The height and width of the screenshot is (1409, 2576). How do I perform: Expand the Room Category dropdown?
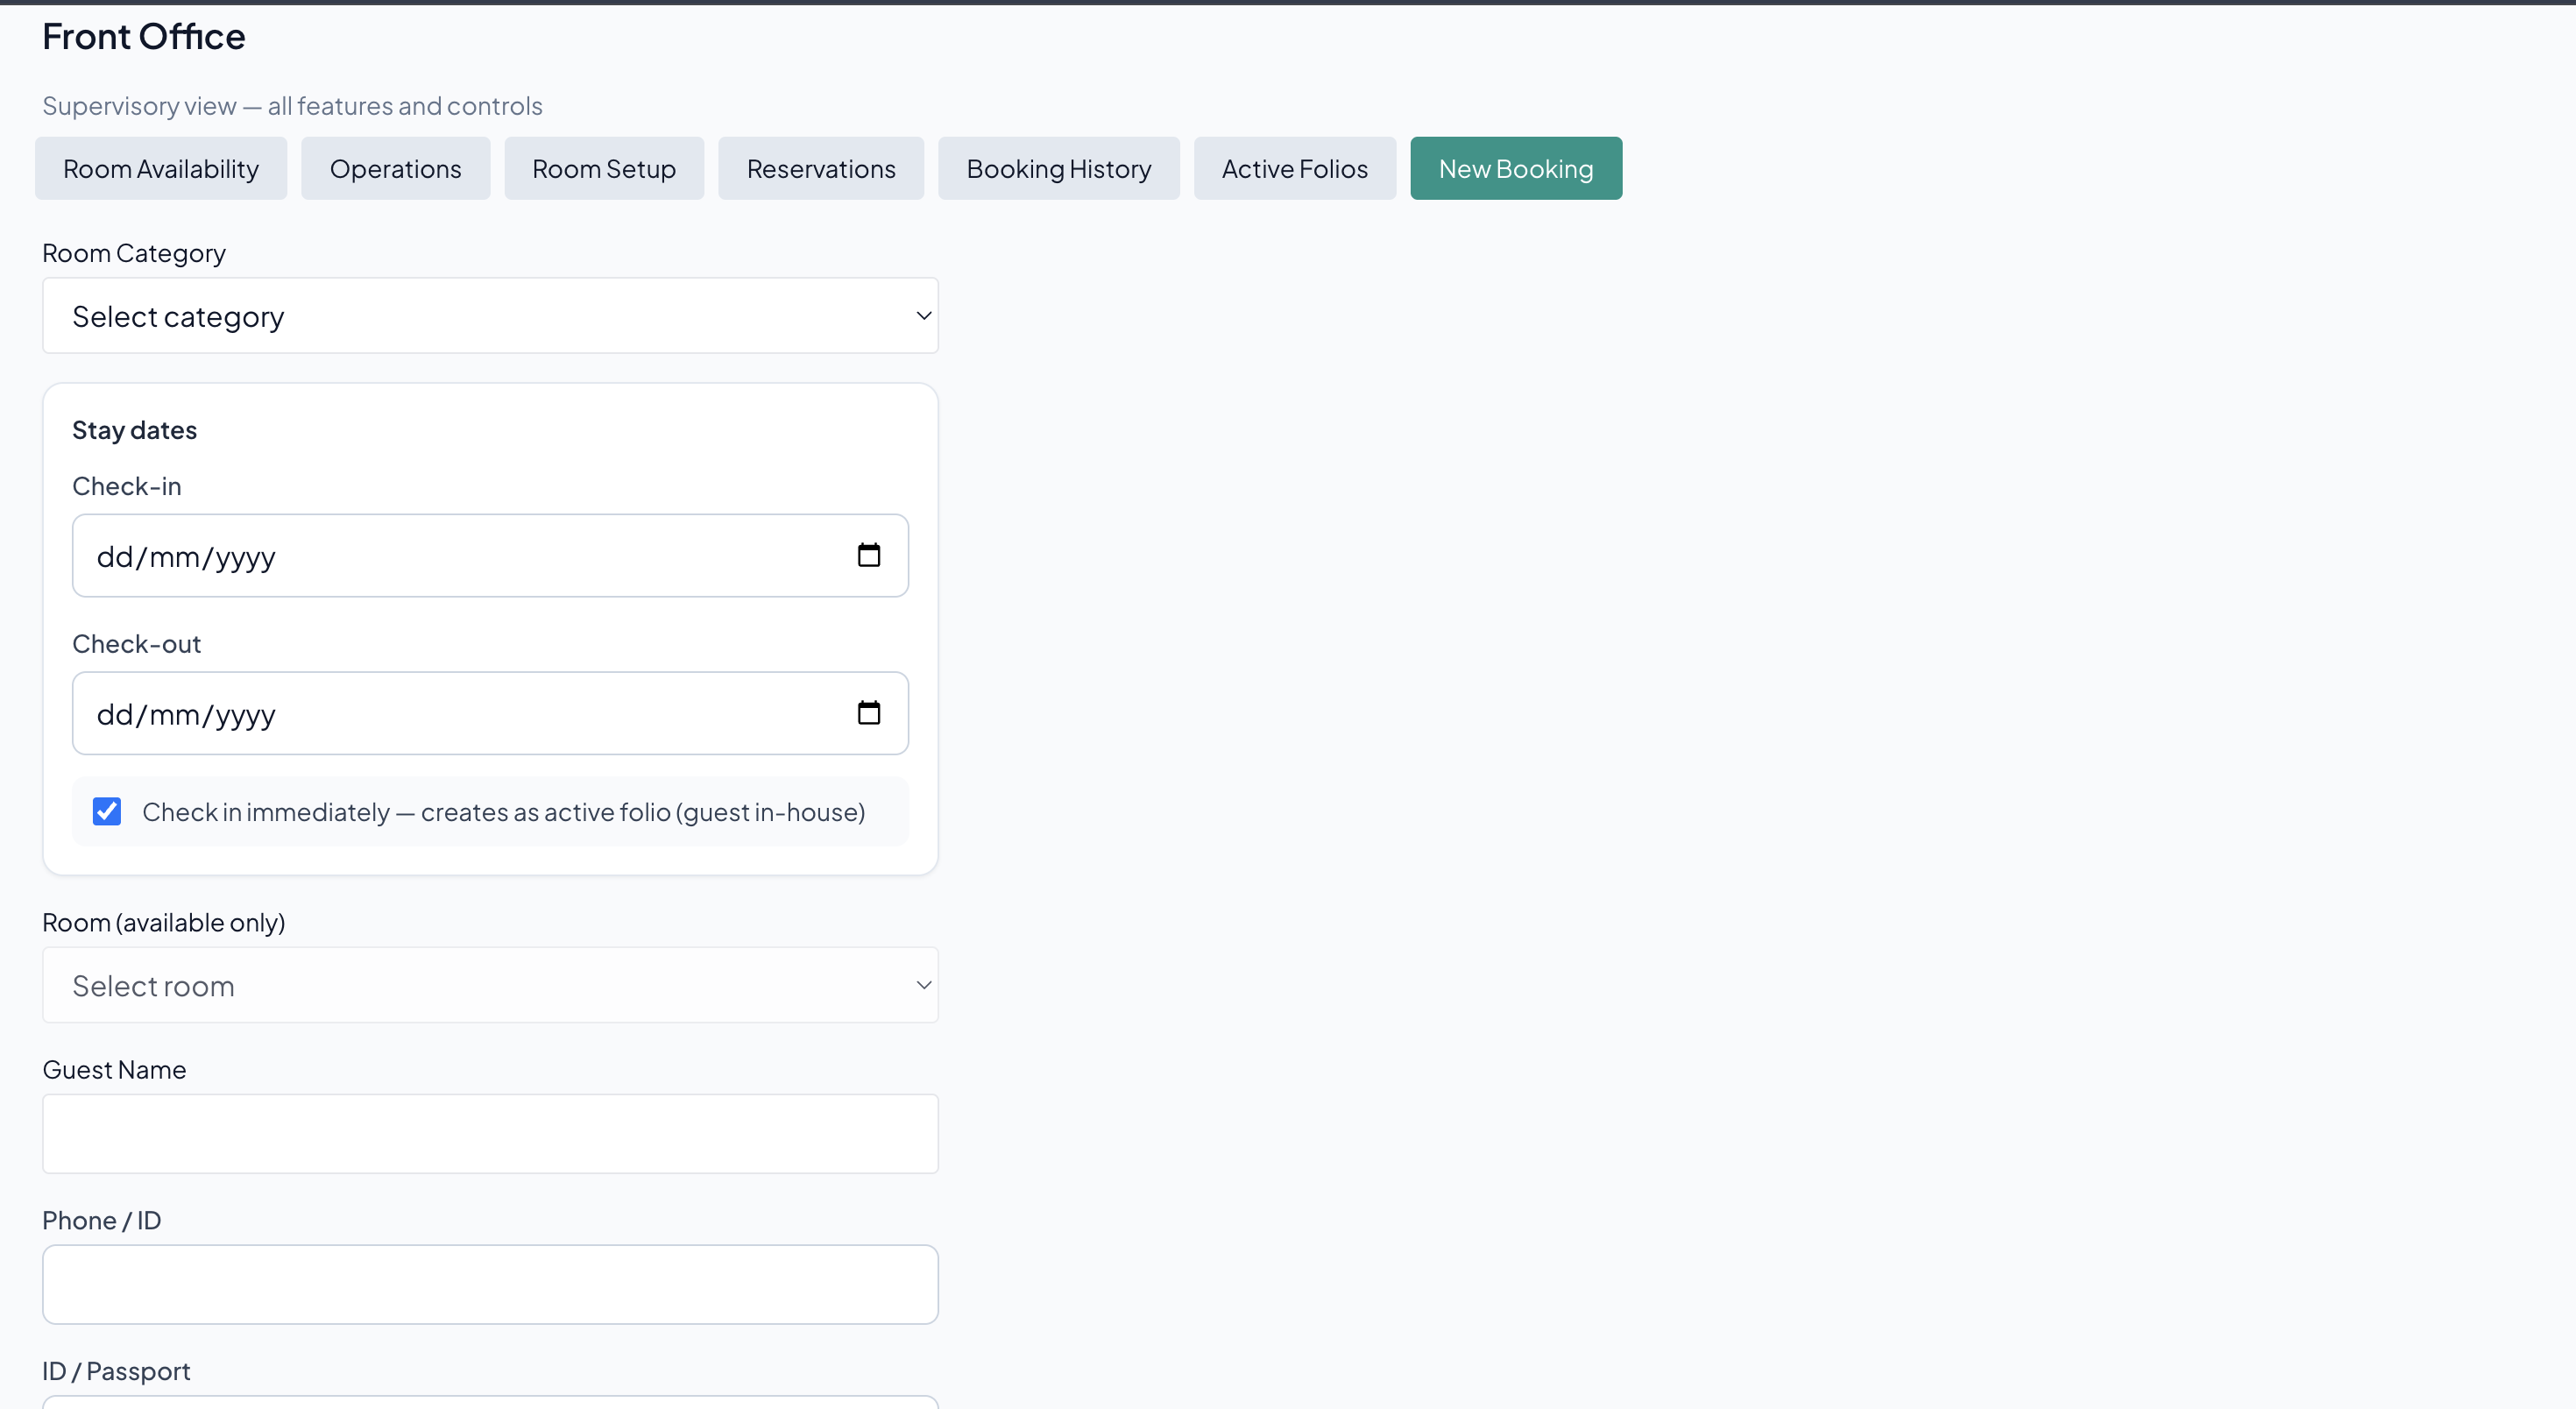point(490,316)
